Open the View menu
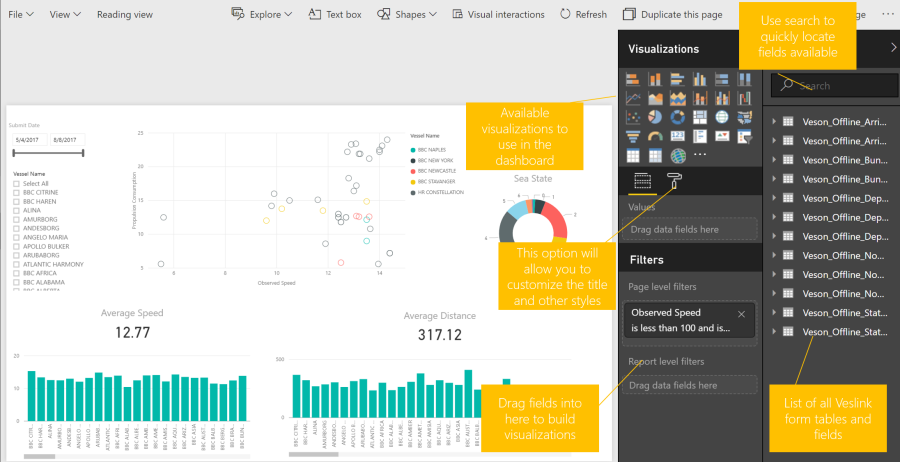The width and height of the screenshot is (900, 462). [x=65, y=15]
